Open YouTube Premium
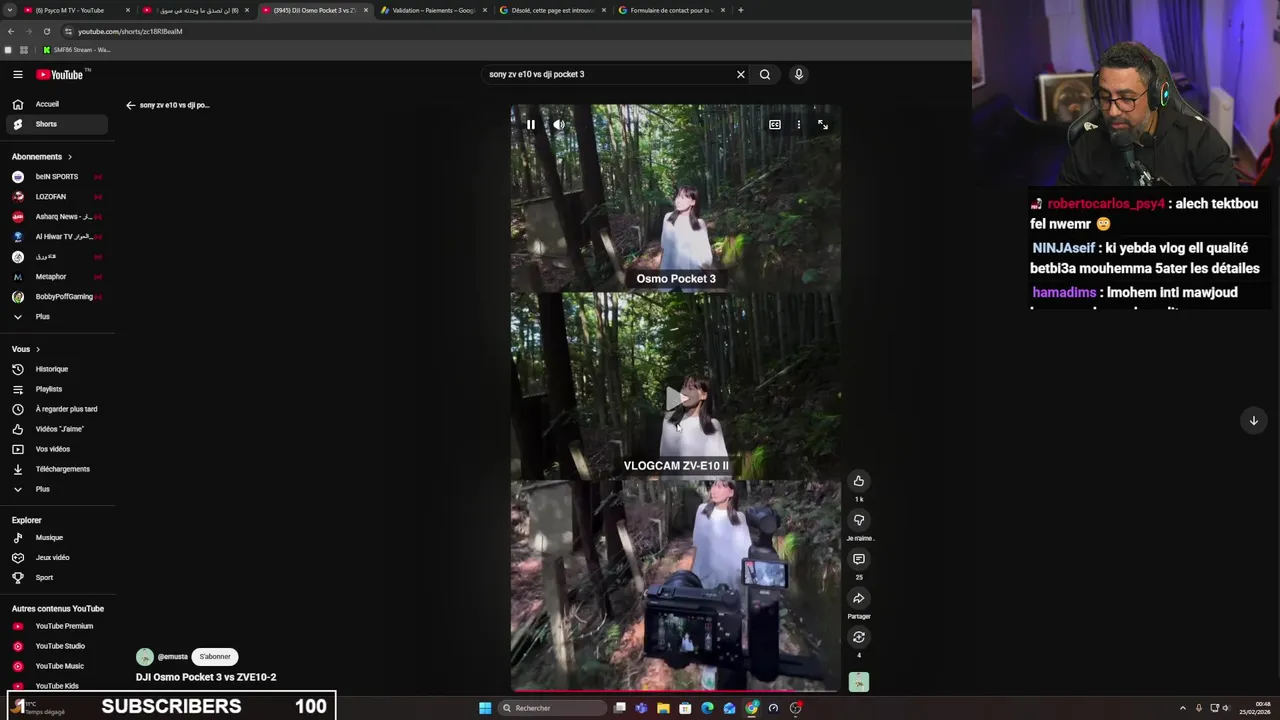This screenshot has width=1280, height=720. [64, 626]
